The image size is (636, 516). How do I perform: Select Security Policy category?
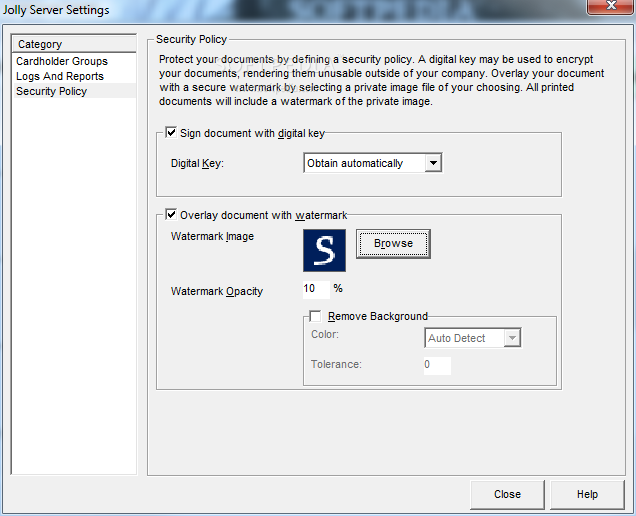[74, 91]
